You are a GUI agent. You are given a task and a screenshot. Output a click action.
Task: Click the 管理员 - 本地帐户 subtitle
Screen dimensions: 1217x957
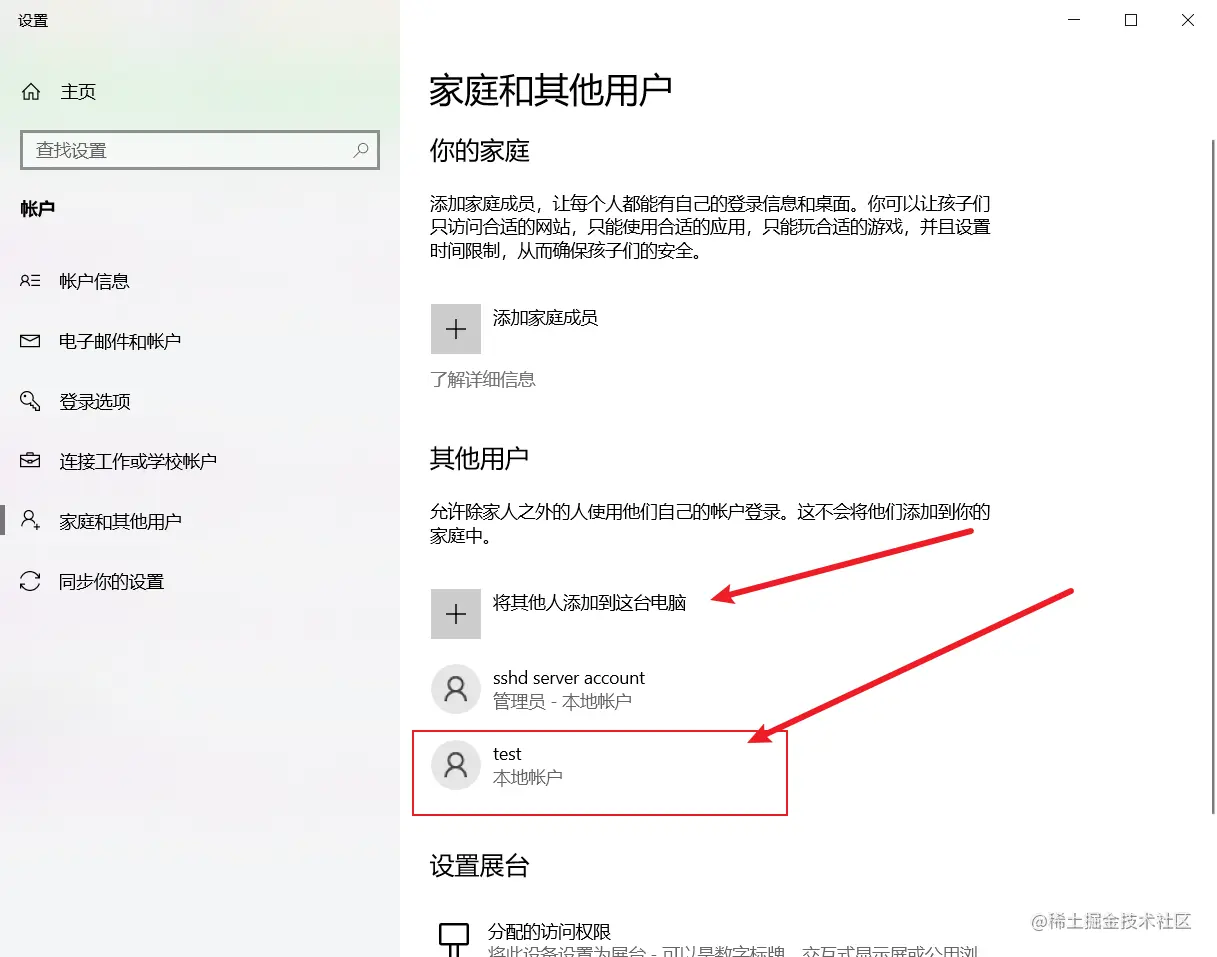click(x=562, y=701)
